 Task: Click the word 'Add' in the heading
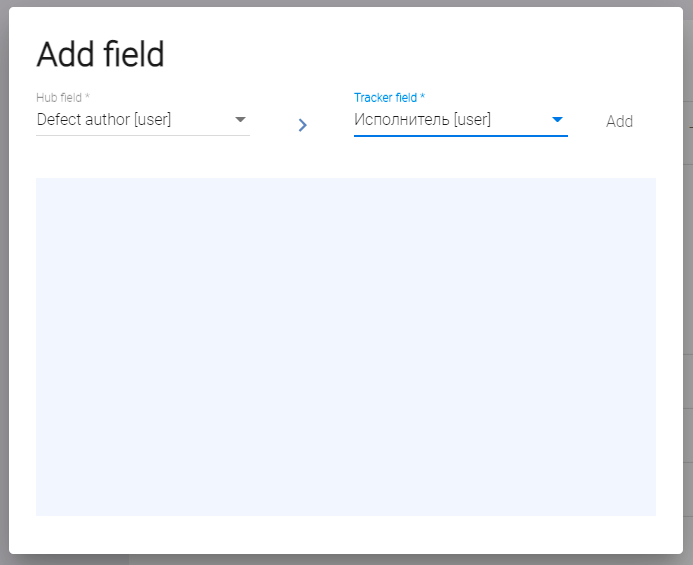click(x=66, y=55)
